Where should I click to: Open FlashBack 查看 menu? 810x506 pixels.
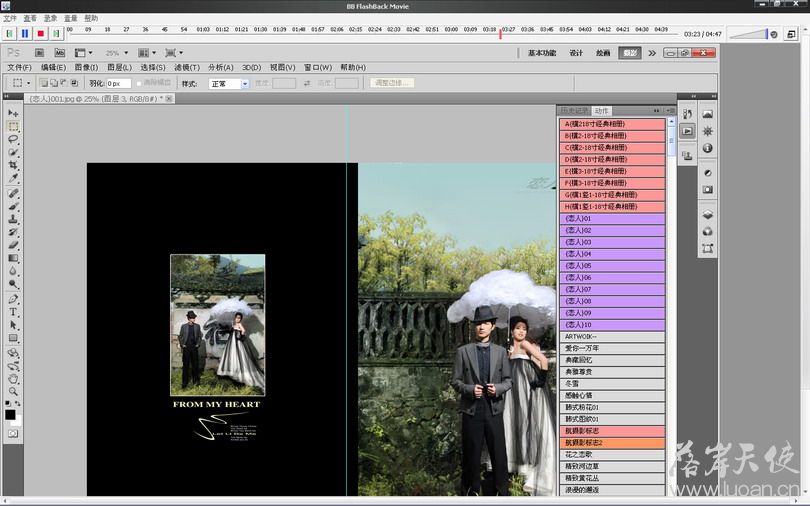point(30,19)
